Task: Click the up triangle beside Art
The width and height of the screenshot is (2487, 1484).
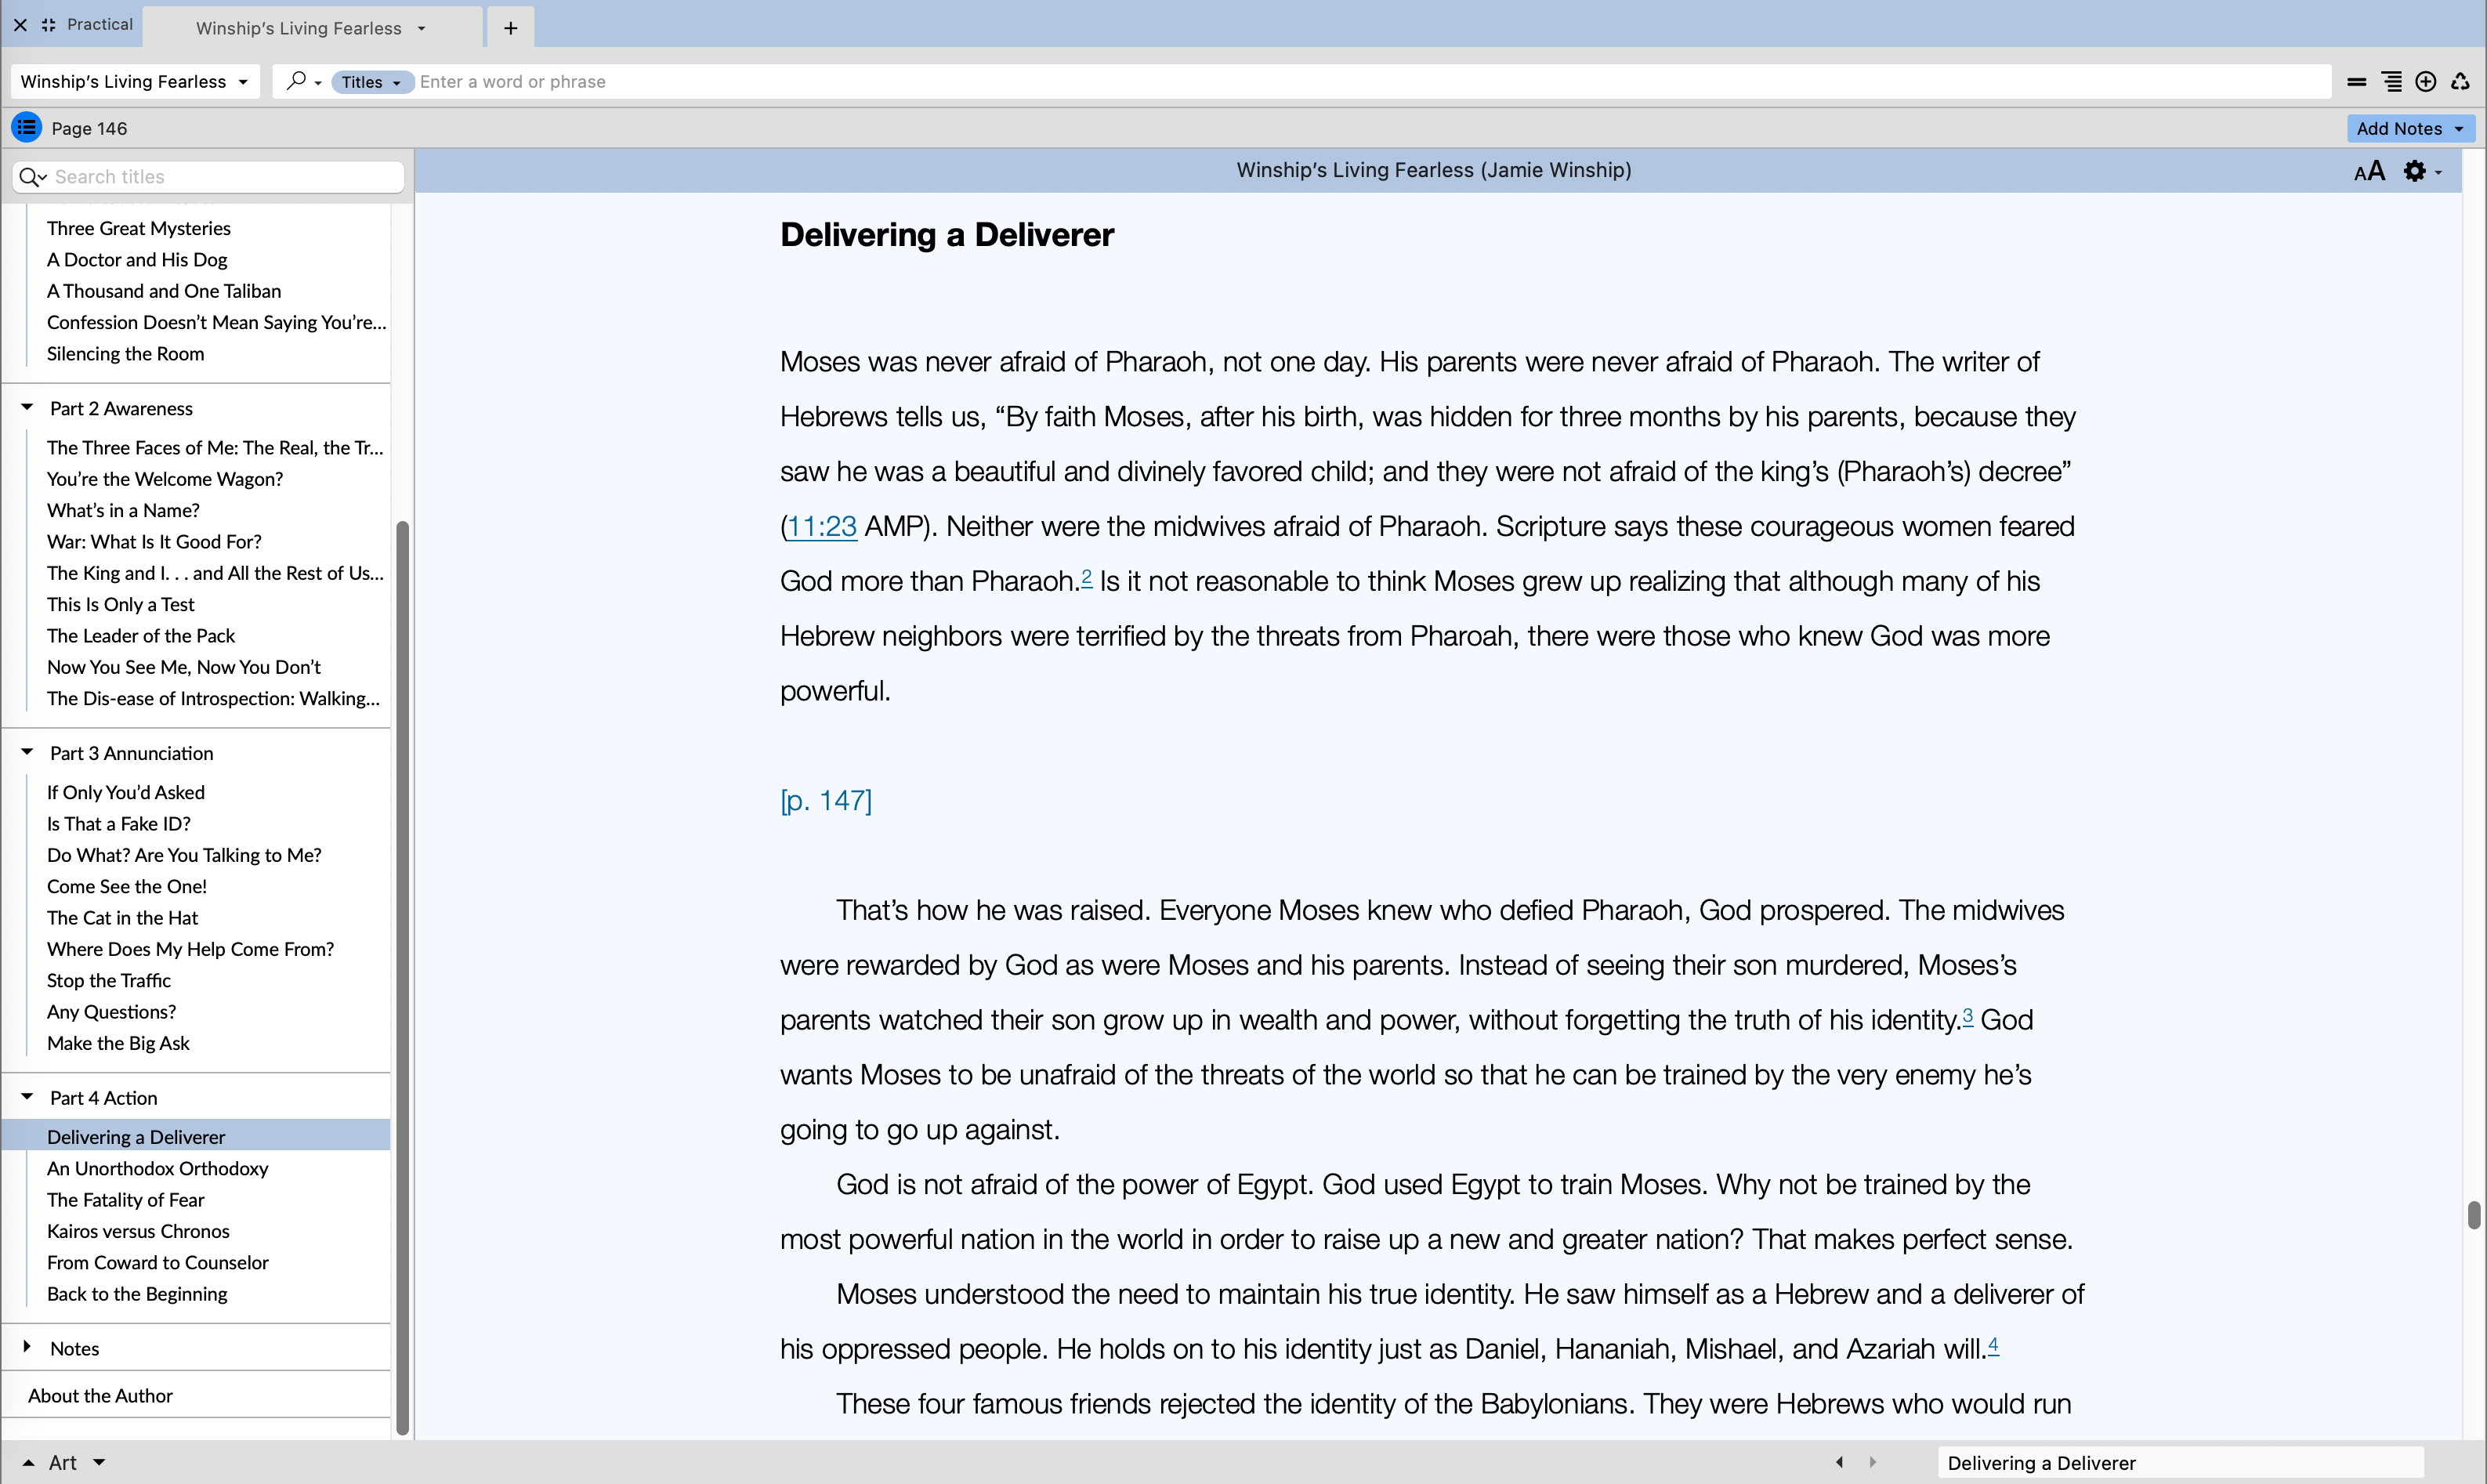Action: [x=28, y=1462]
